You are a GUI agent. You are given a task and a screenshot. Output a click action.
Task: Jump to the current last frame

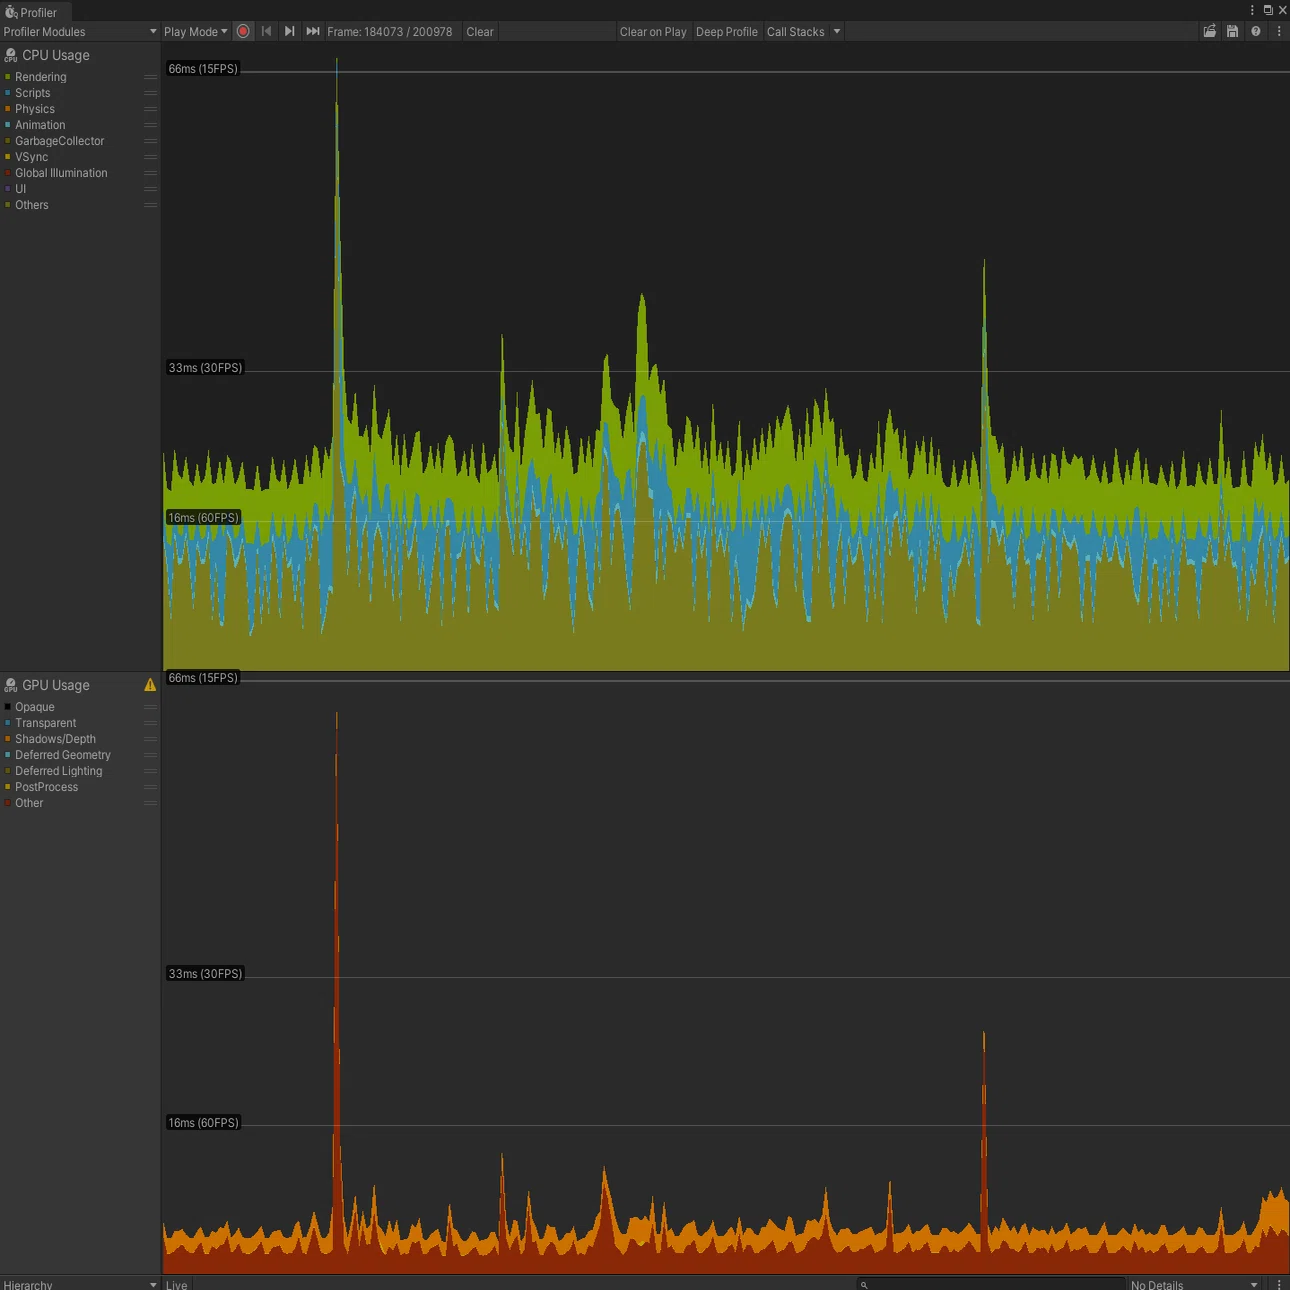[x=312, y=31]
